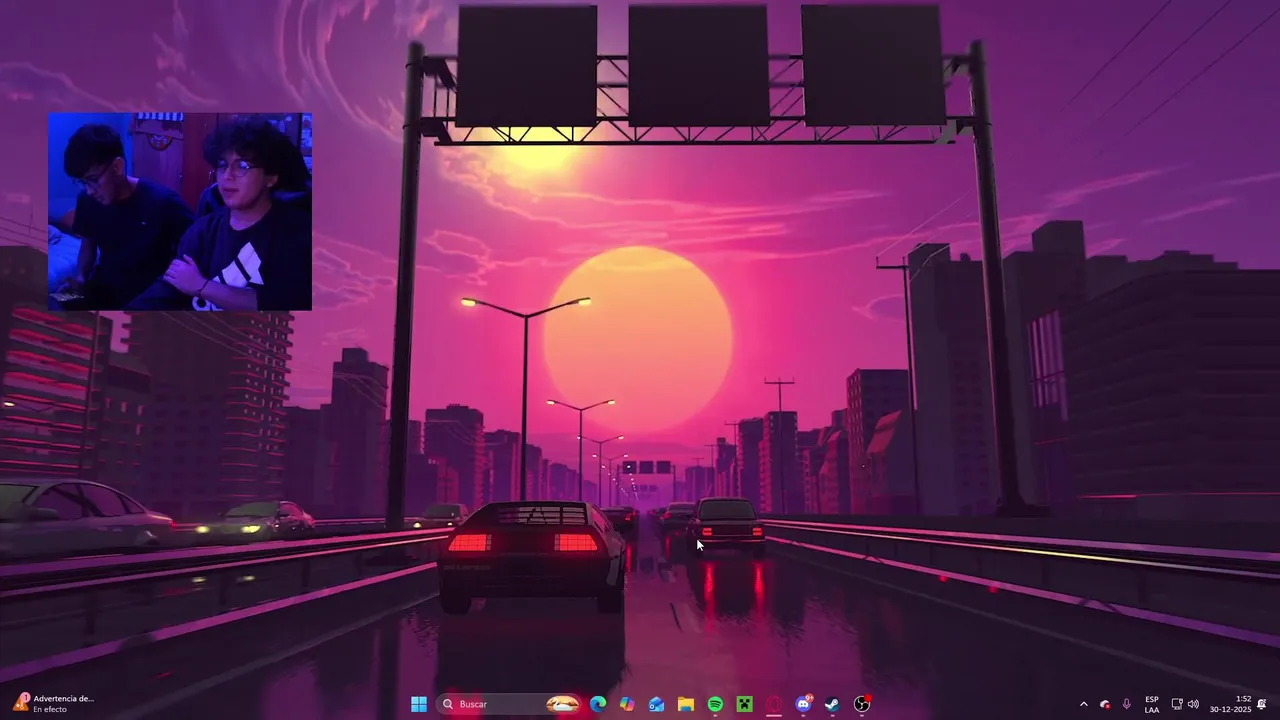Open Discord from the taskbar
The width and height of the screenshot is (1280, 720).
click(x=803, y=704)
